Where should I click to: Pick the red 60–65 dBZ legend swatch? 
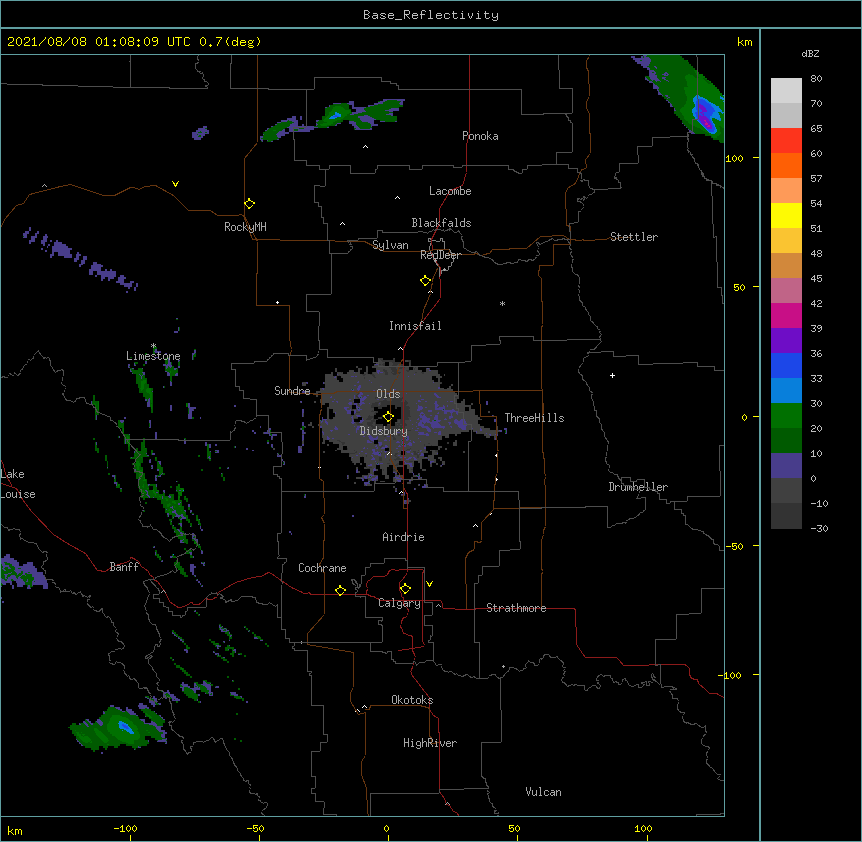tap(786, 141)
